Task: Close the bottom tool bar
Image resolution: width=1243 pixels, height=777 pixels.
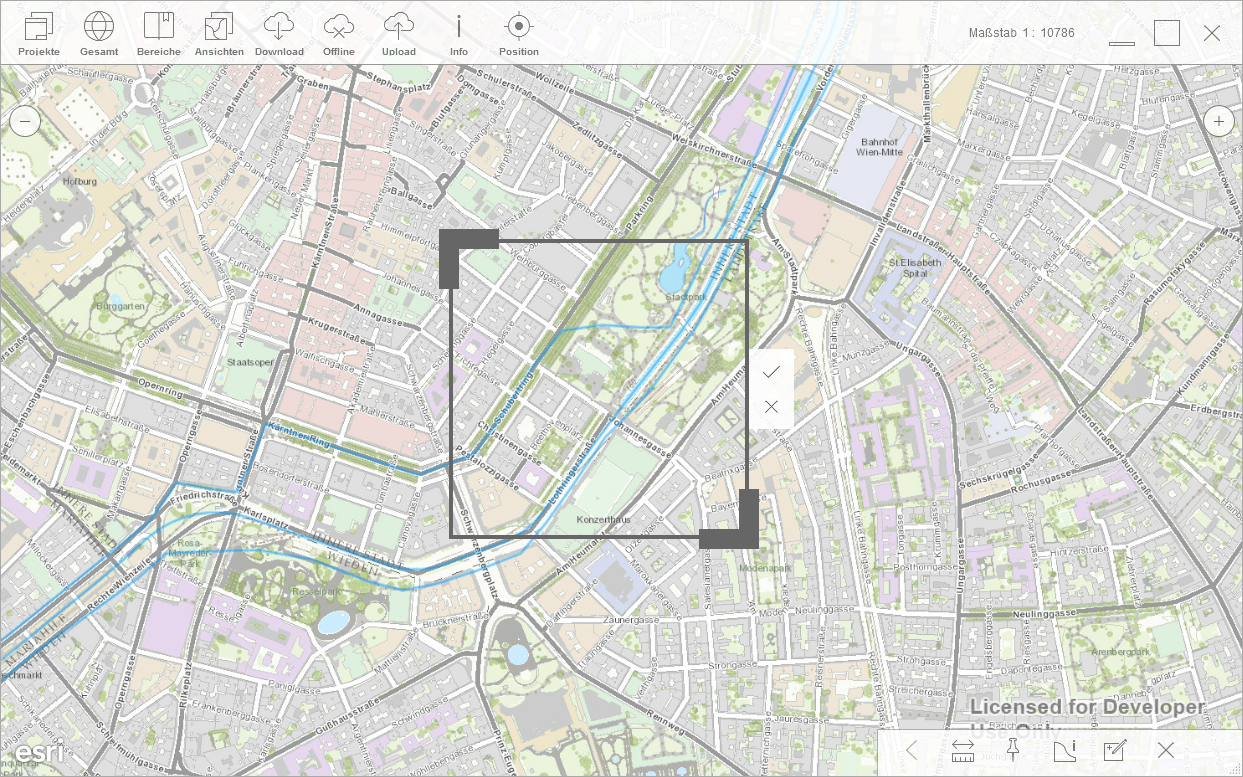Action: 1166,750
